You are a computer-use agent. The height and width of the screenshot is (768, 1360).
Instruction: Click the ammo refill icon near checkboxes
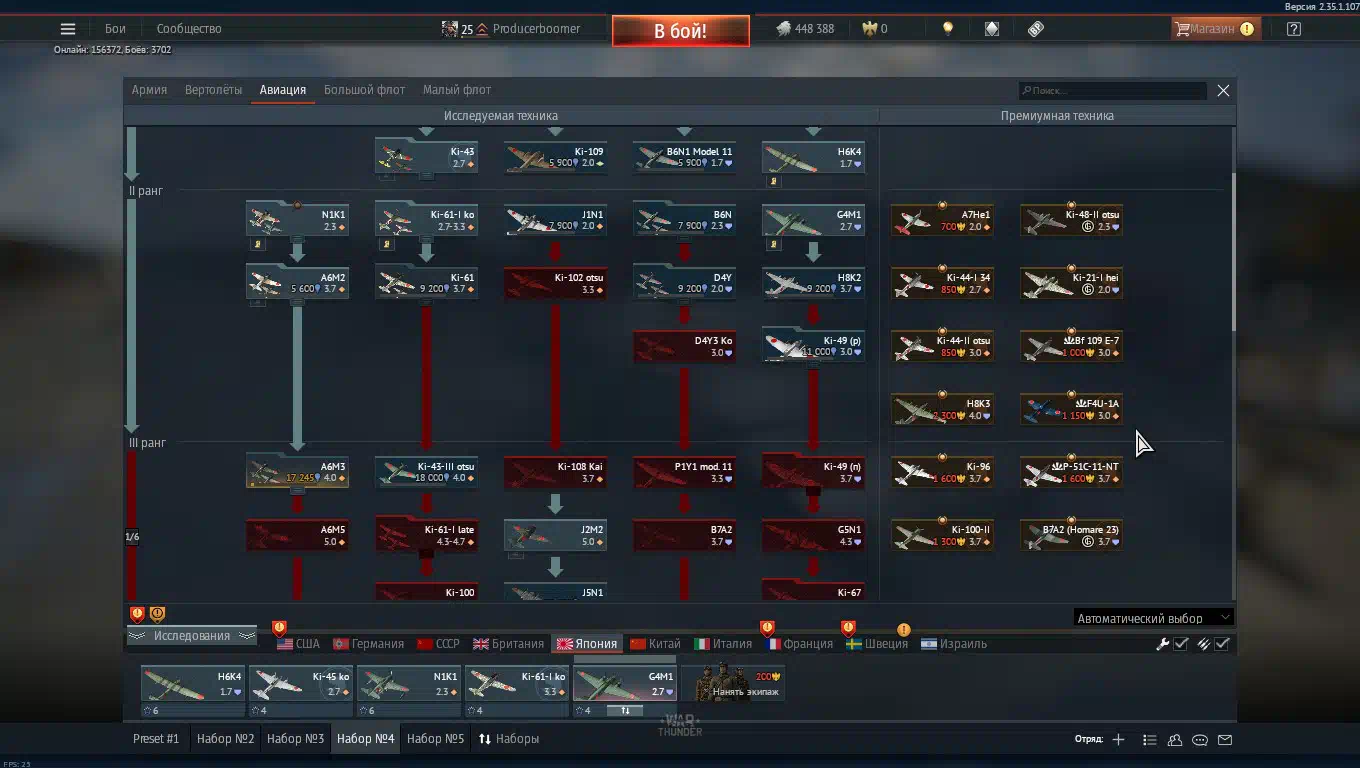(x=1204, y=644)
